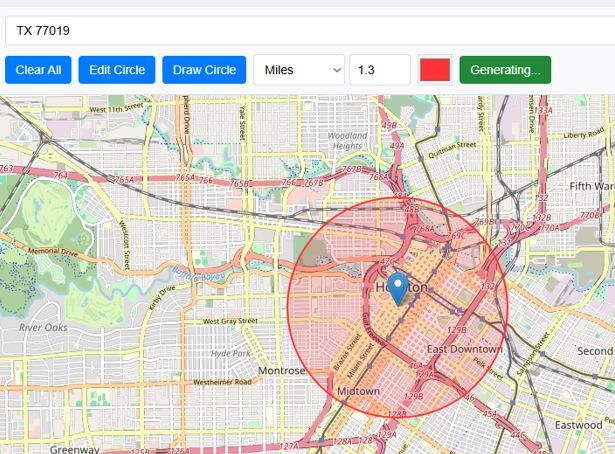Open the red circle color swatch
Screen dimensions: 615x454
435,70
